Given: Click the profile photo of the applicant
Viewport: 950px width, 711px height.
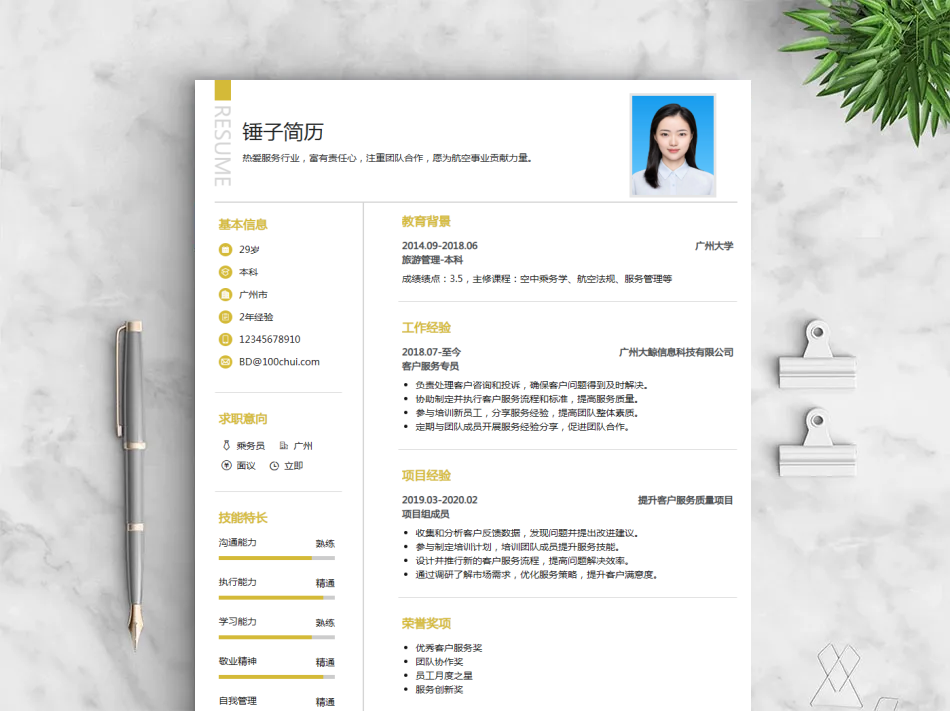Looking at the screenshot, I should pyautogui.click(x=673, y=145).
